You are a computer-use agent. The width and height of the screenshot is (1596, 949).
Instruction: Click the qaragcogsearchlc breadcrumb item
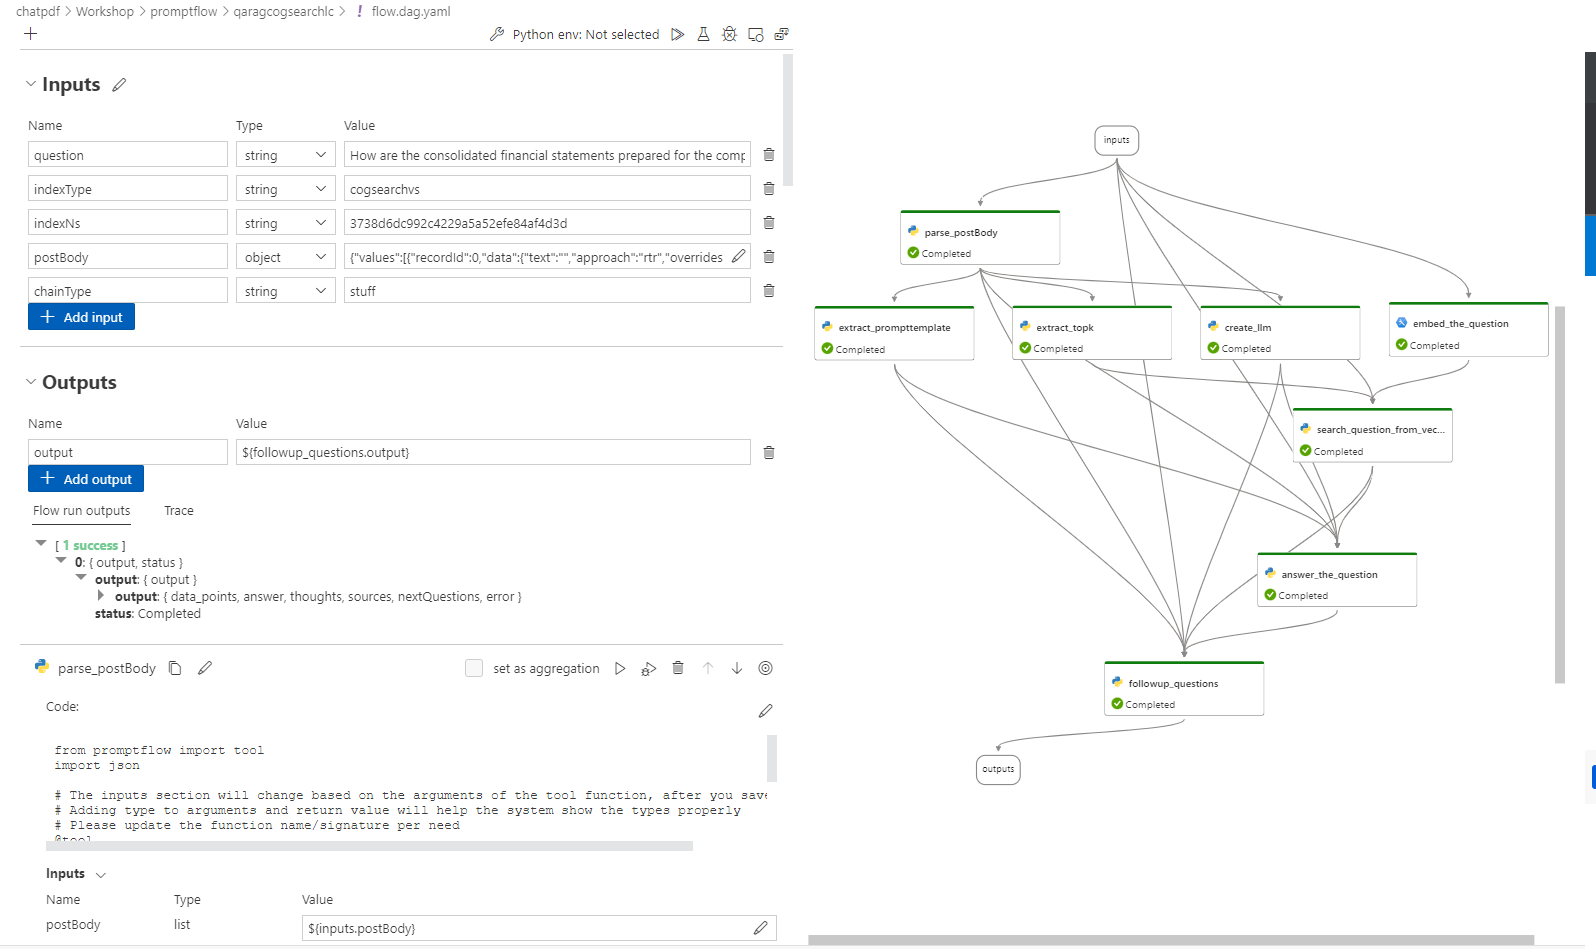coord(284,11)
